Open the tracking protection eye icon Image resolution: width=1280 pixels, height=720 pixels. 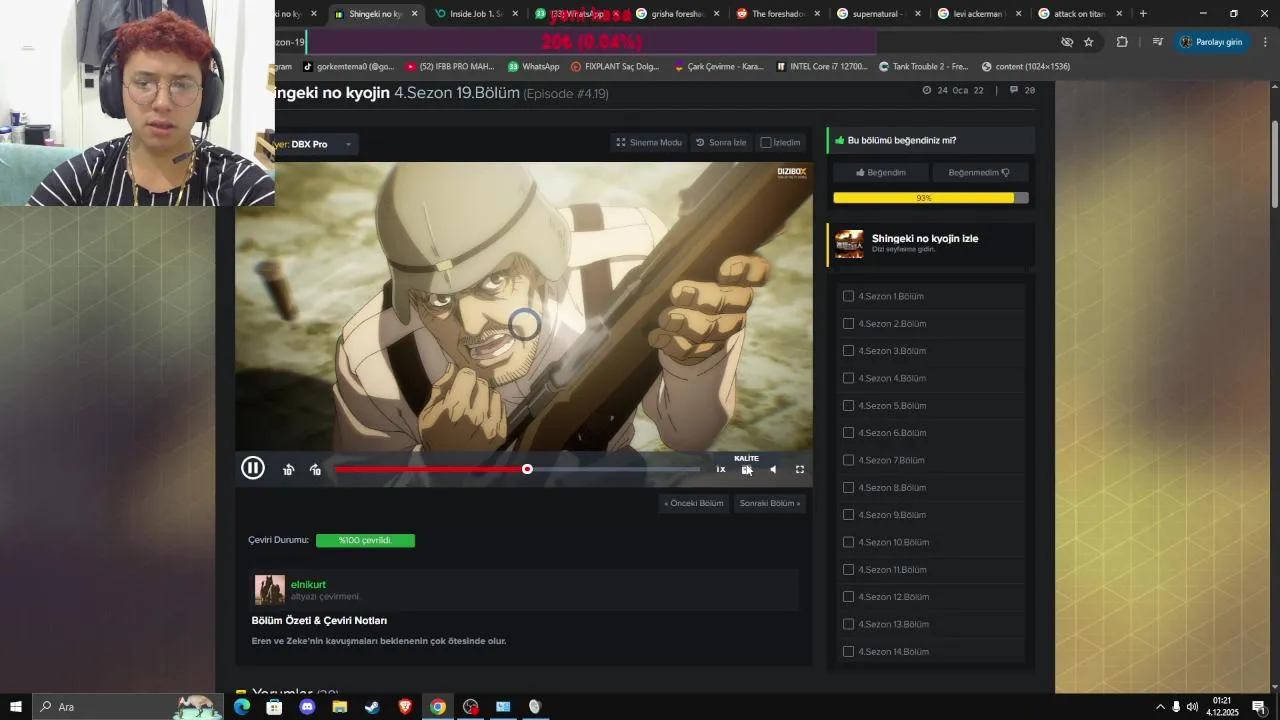pos(1067,42)
